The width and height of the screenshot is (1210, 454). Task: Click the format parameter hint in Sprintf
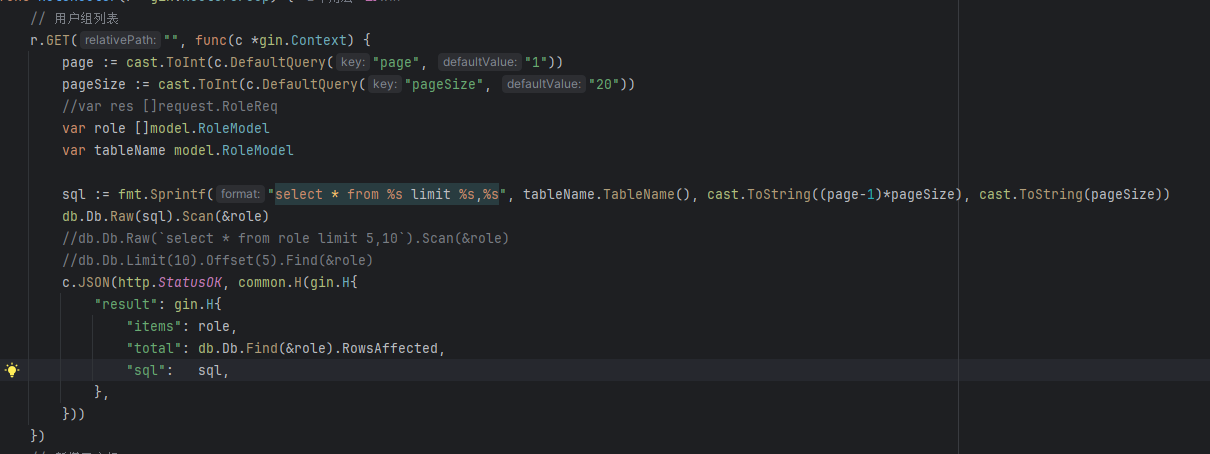click(x=241, y=194)
